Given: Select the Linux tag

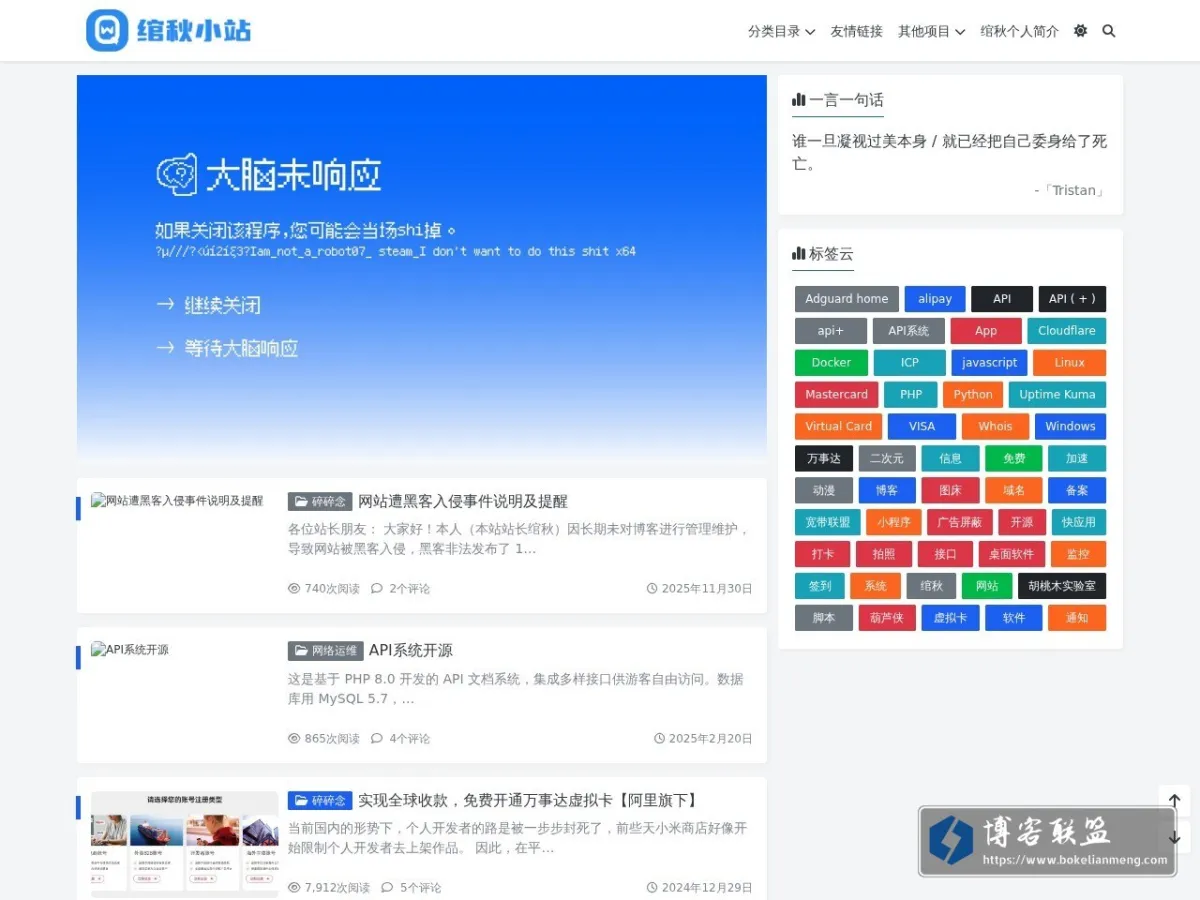Looking at the screenshot, I should tap(1070, 363).
